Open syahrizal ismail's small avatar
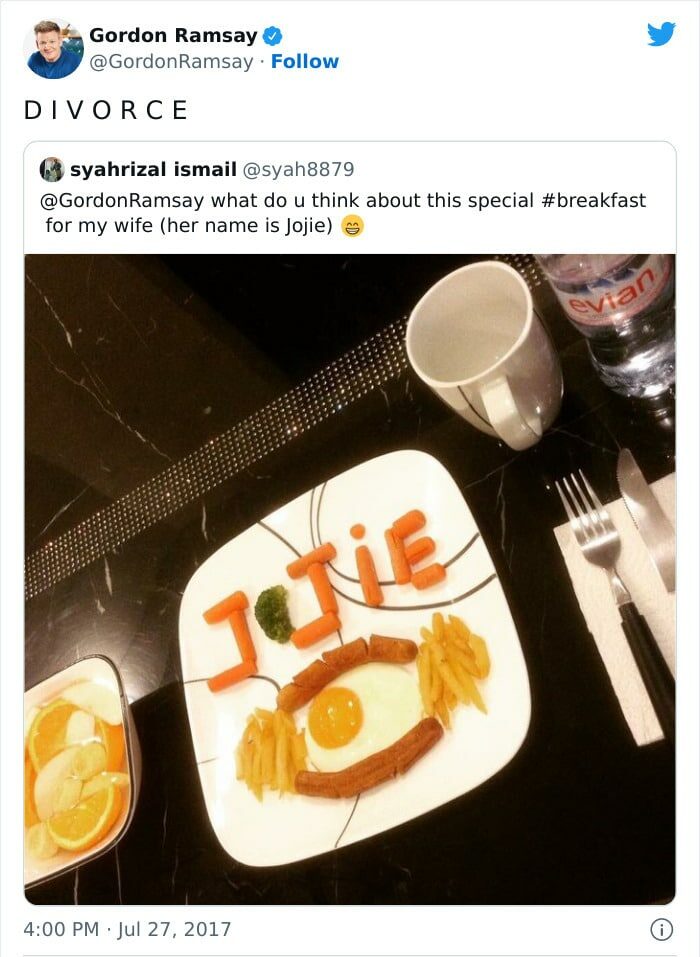 point(51,169)
